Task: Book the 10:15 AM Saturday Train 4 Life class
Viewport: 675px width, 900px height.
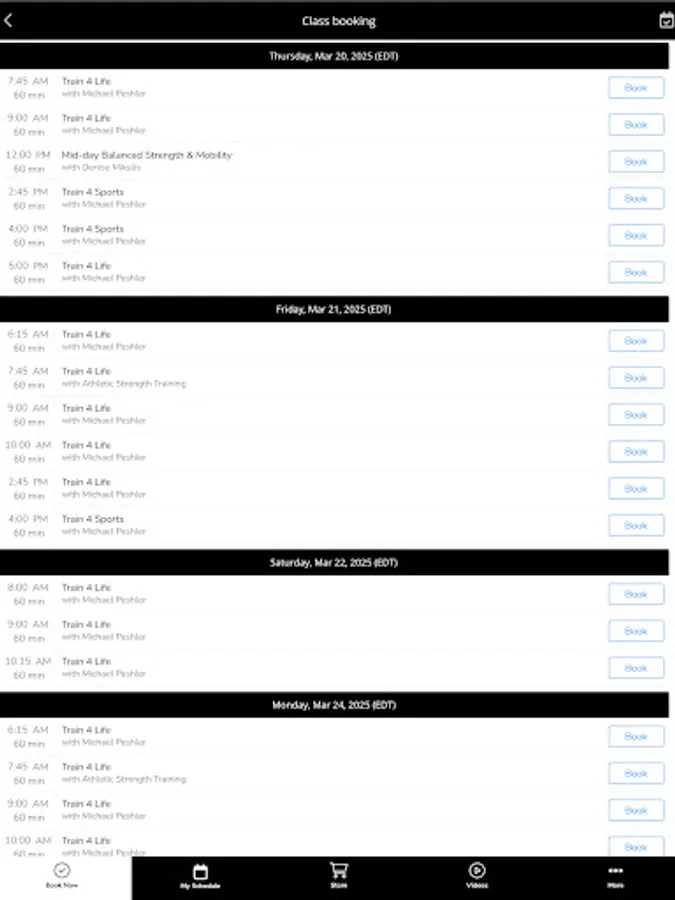Action: (x=636, y=668)
